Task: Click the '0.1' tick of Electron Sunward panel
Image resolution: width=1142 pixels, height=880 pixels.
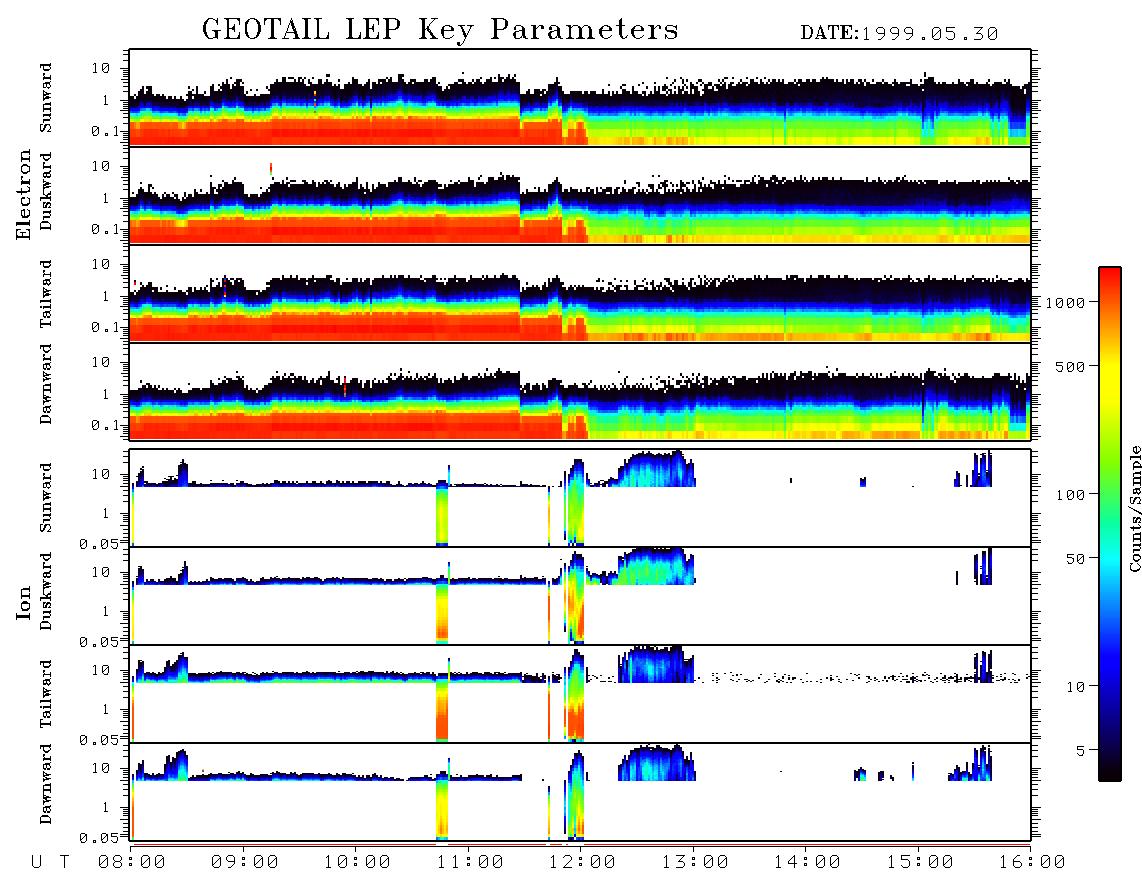Action: pyautogui.click(x=105, y=131)
